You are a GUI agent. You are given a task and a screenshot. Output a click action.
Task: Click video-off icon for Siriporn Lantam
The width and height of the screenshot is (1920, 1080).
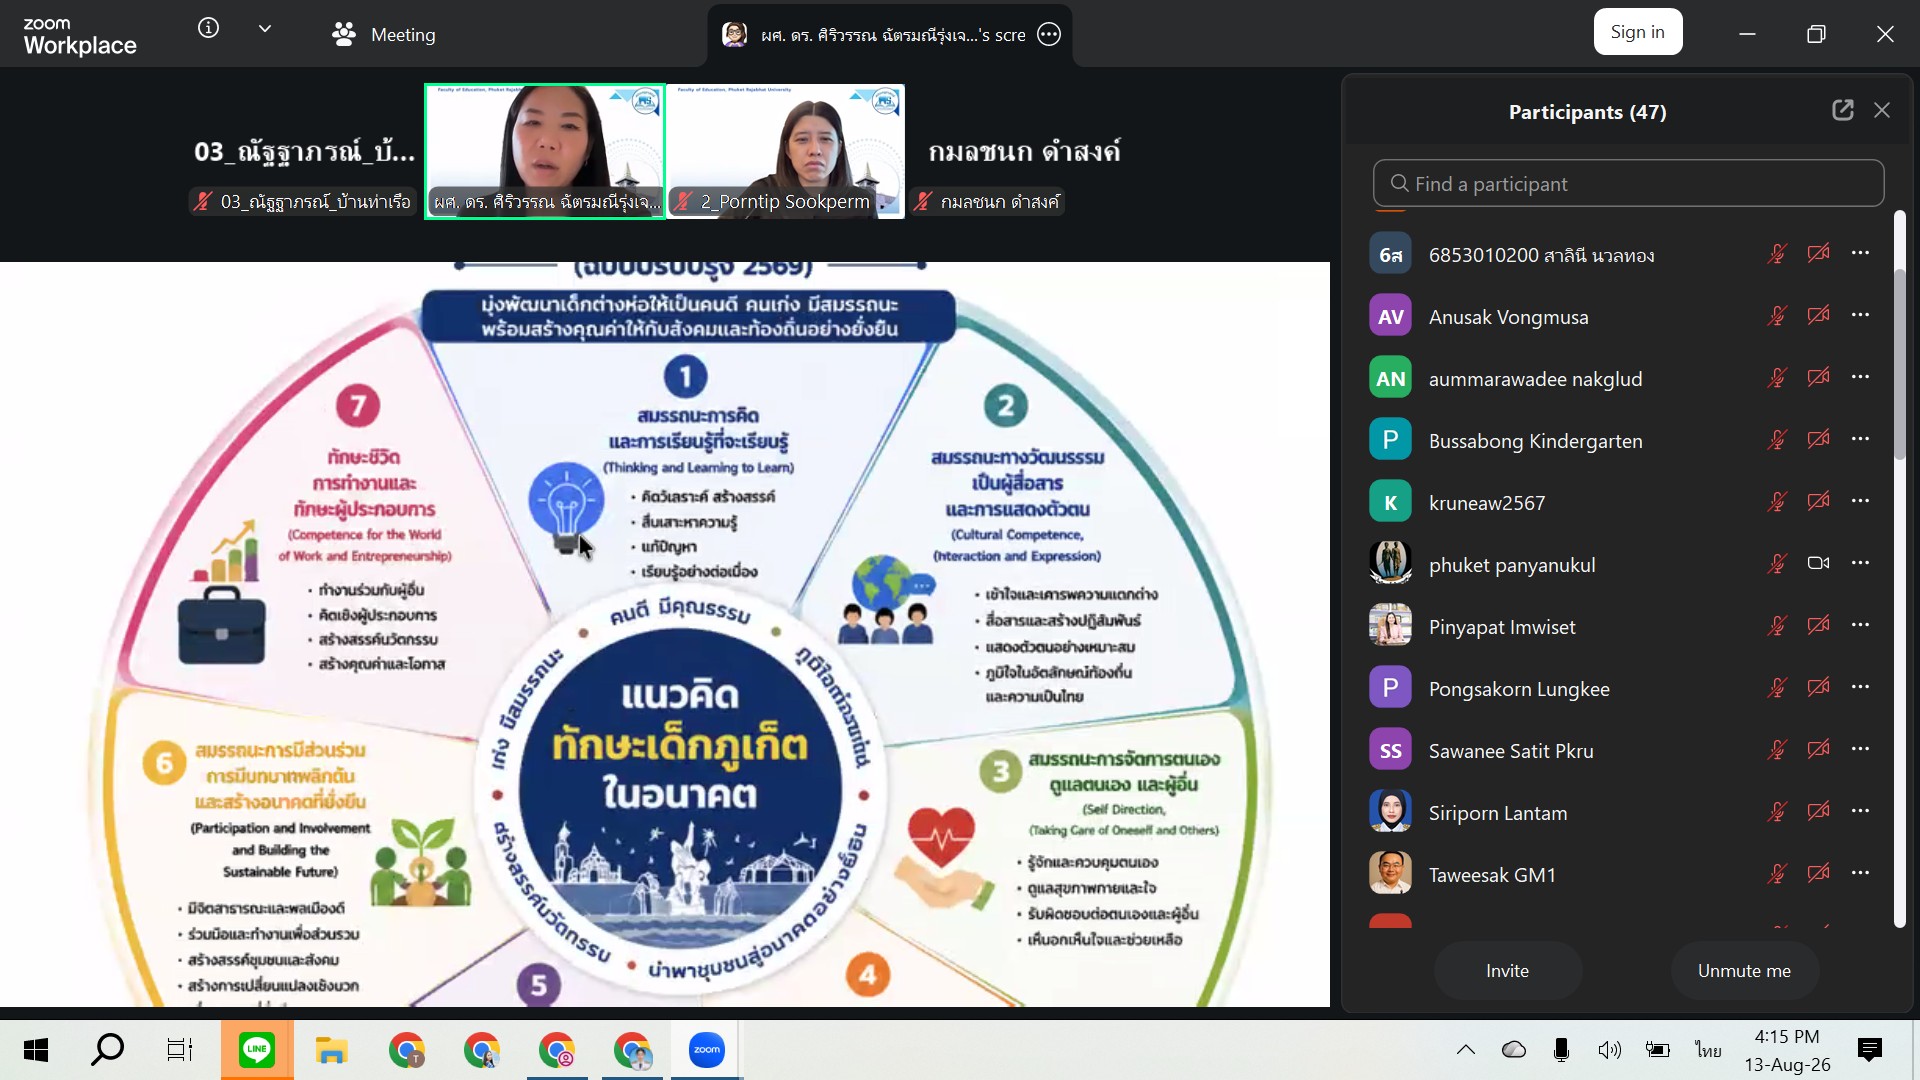(x=1818, y=812)
